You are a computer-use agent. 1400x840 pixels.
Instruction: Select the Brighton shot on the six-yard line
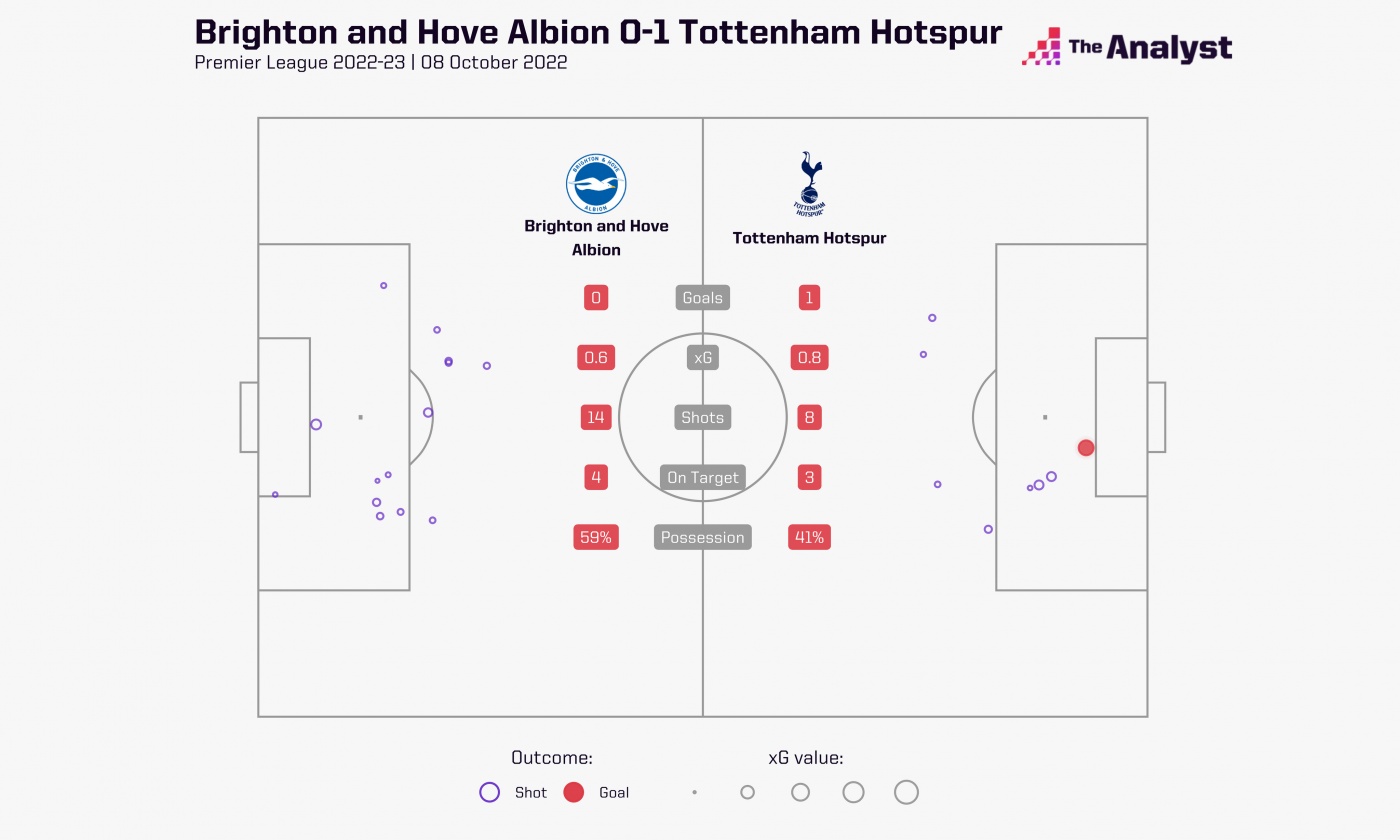pyautogui.click(x=316, y=424)
